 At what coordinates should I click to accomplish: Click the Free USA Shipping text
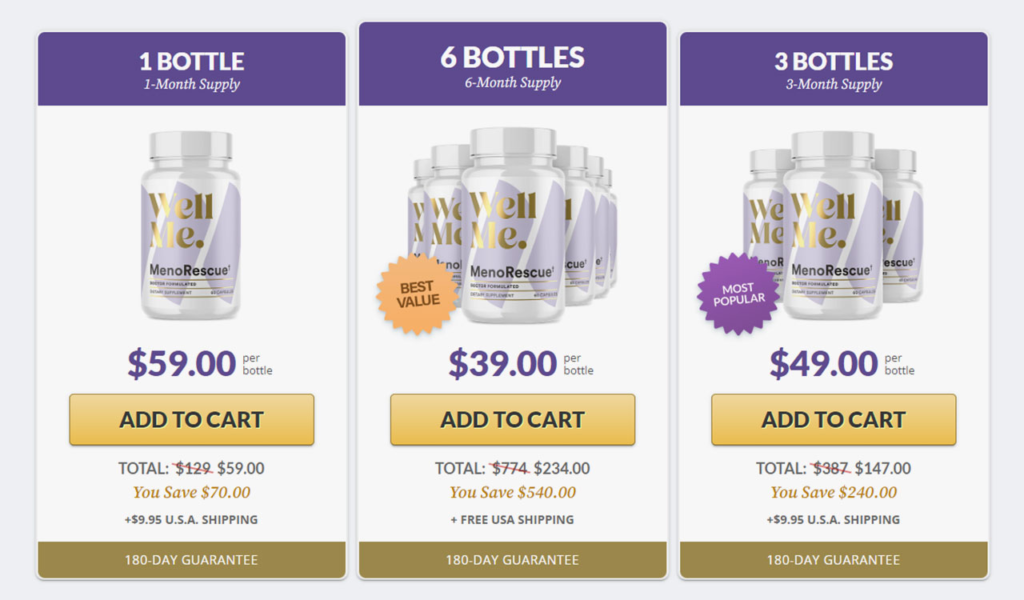512,520
